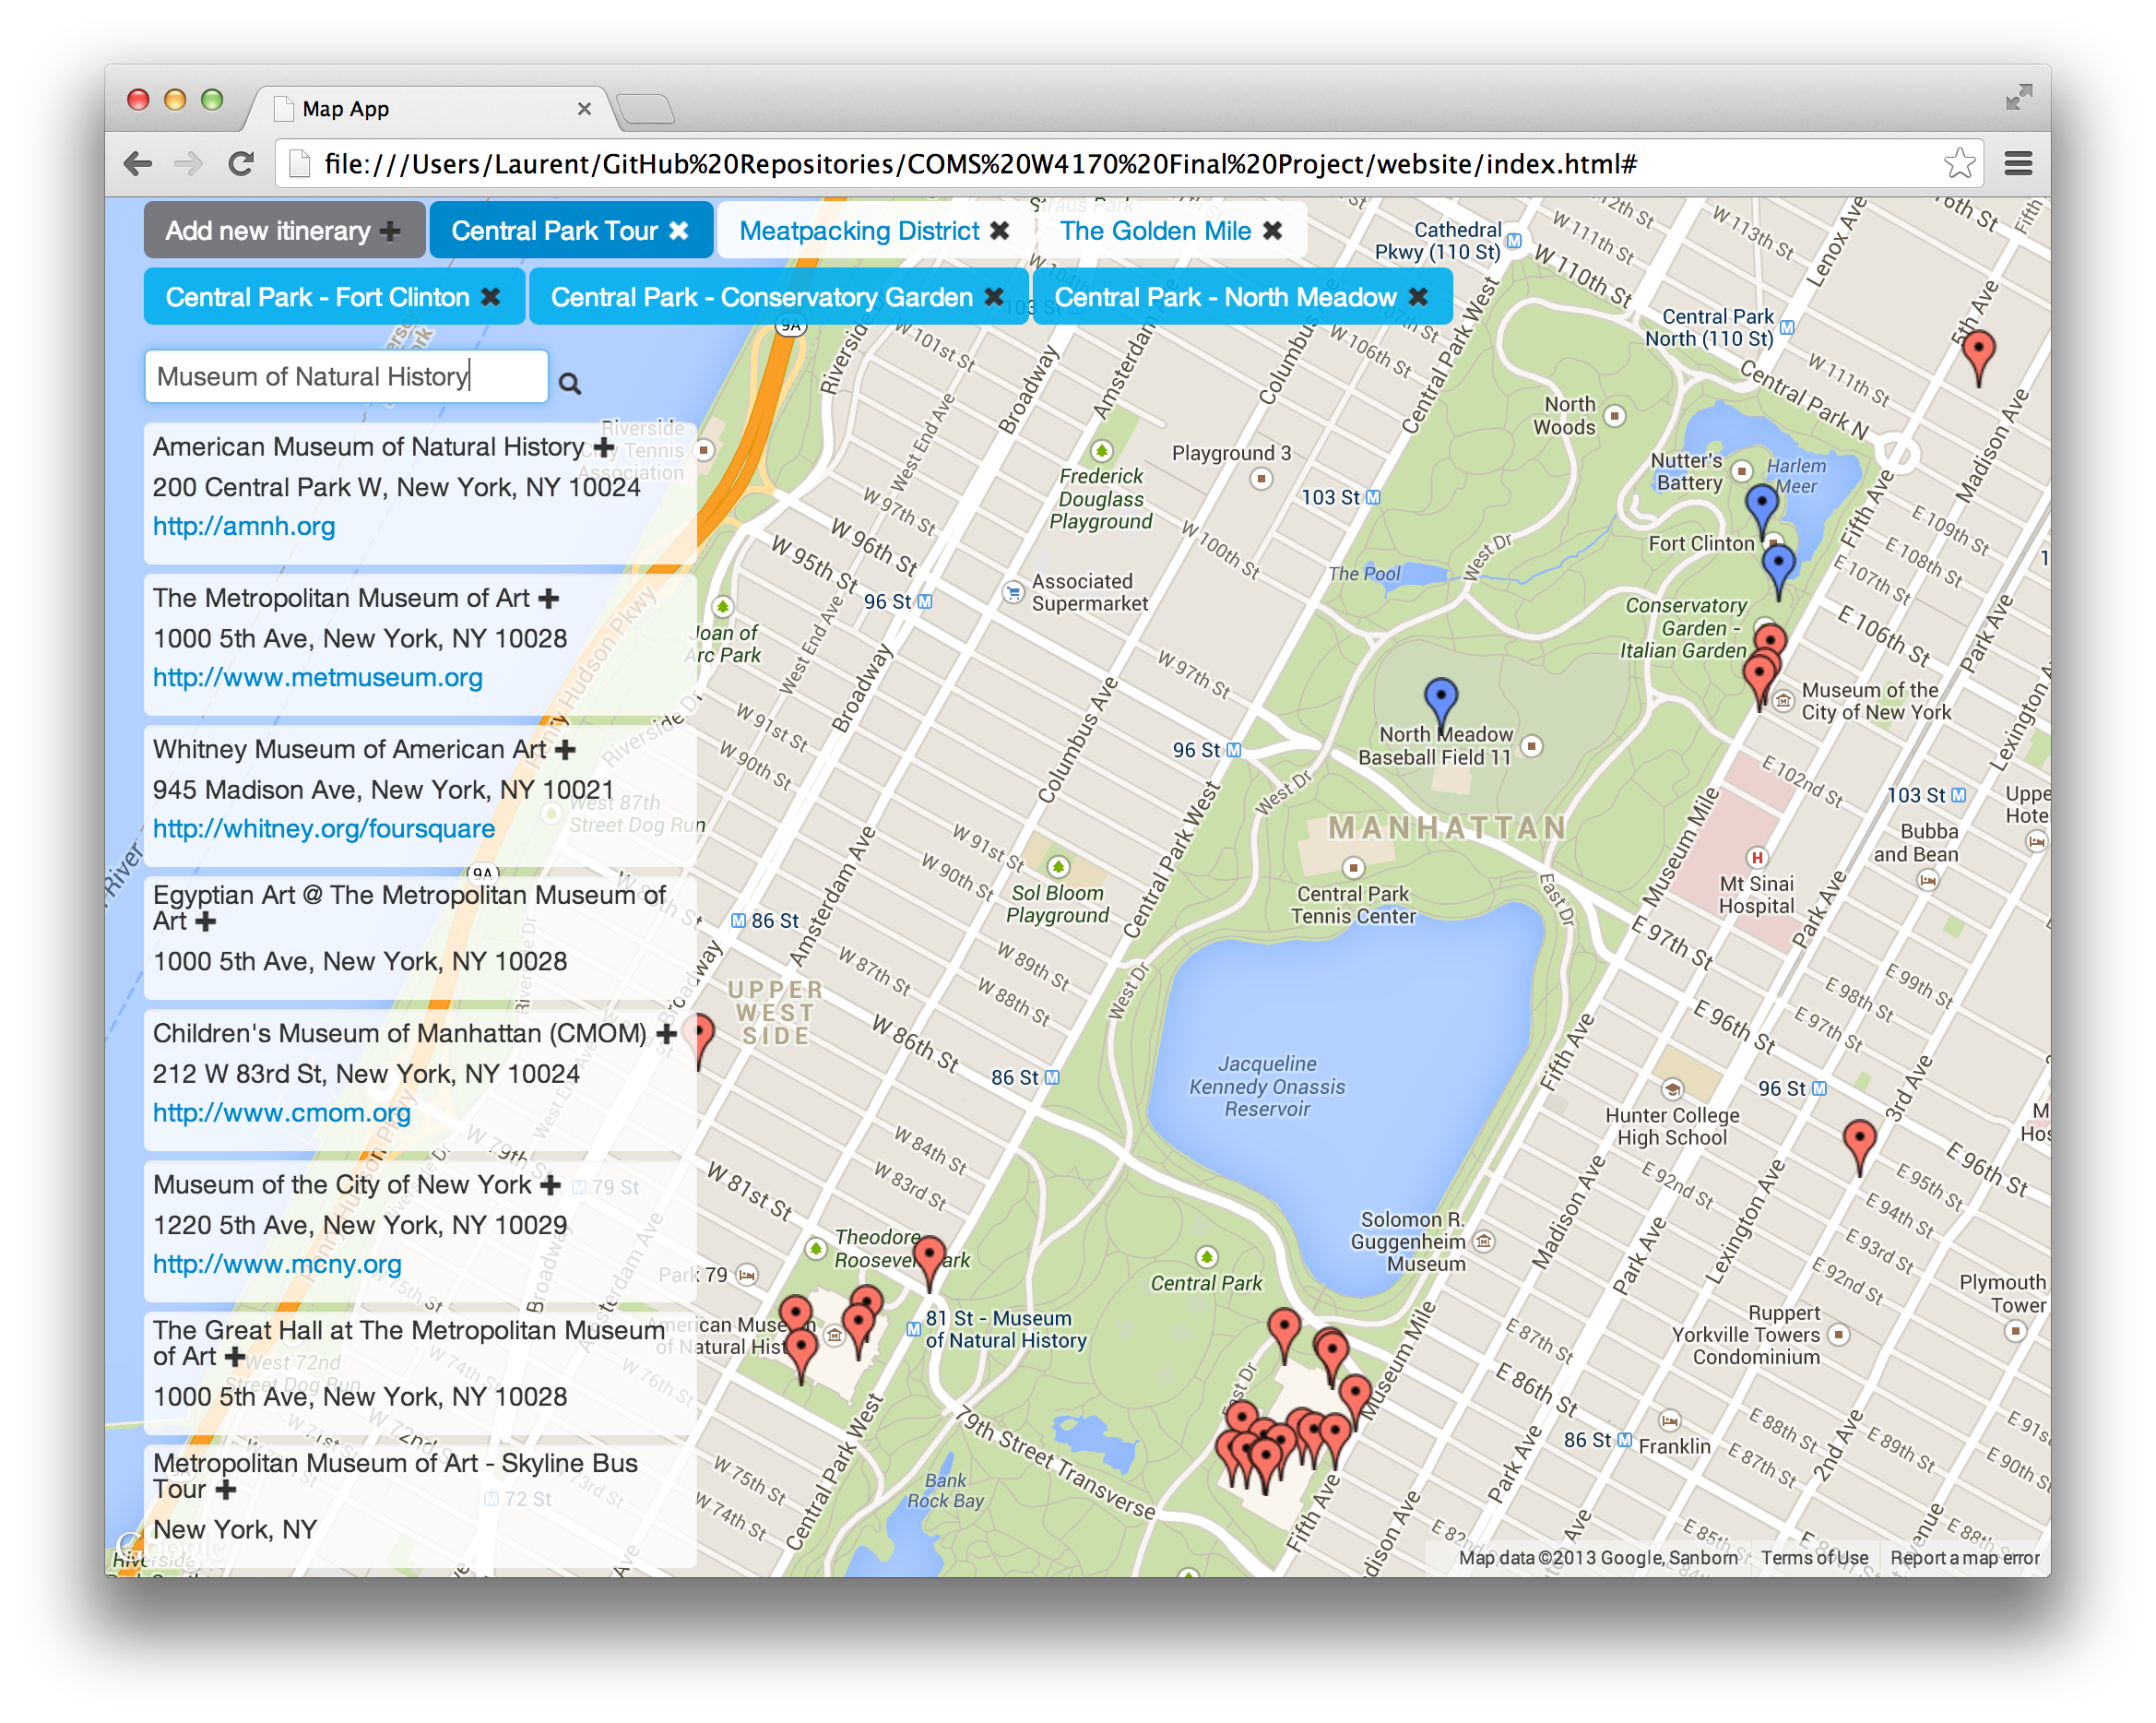Click the Report a map error link

[x=1964, y=1558]
